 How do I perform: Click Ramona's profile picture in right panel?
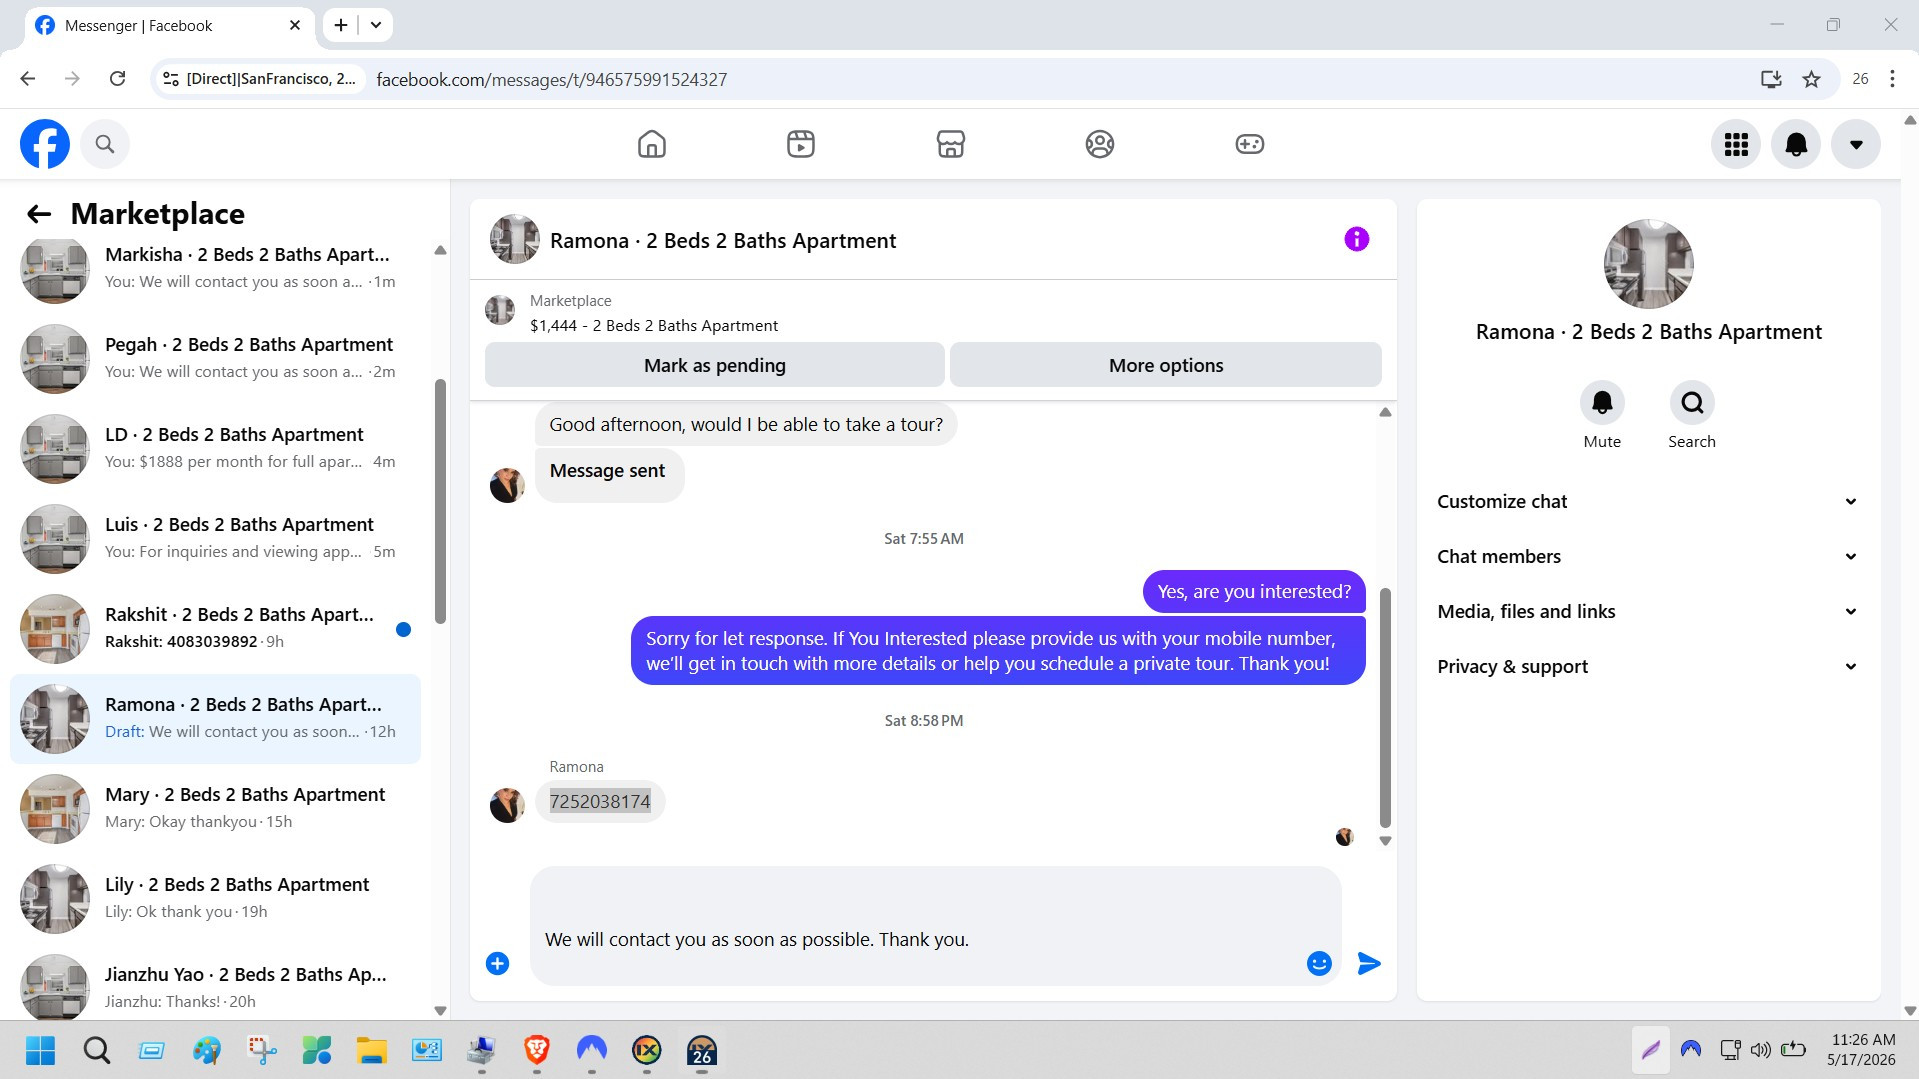point(1648,264)
